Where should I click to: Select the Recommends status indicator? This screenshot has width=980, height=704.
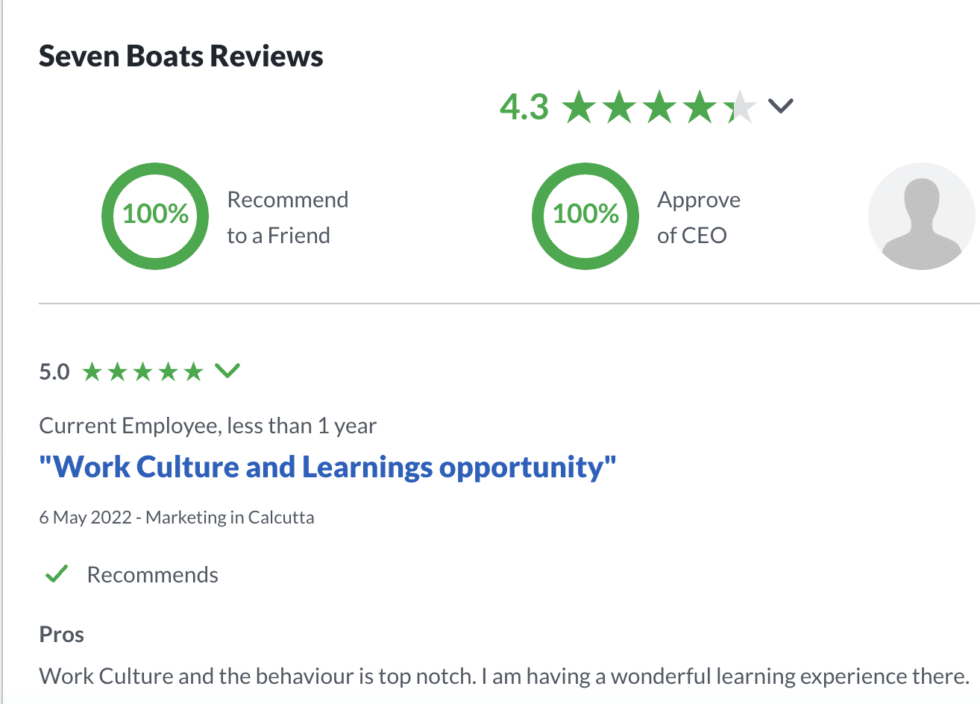[152, 574]
